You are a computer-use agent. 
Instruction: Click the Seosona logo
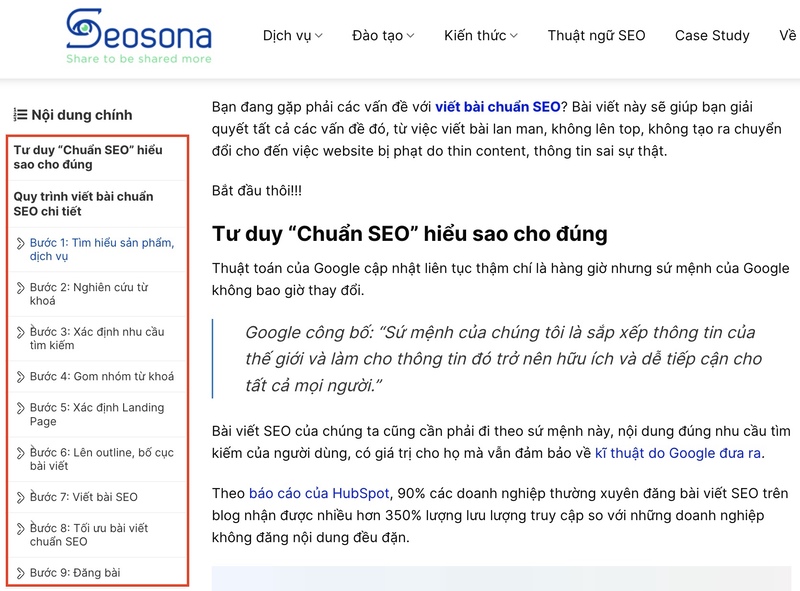coord(139,36)
